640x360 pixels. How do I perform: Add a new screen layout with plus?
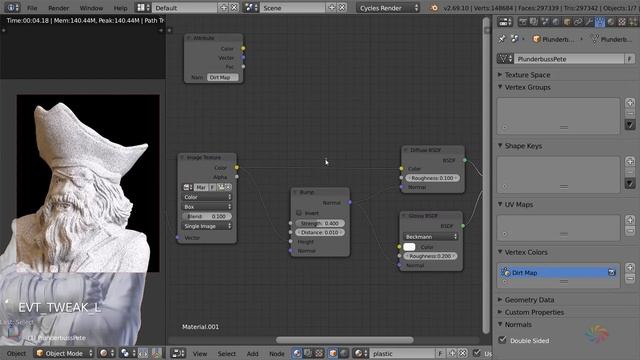(224, 7)
